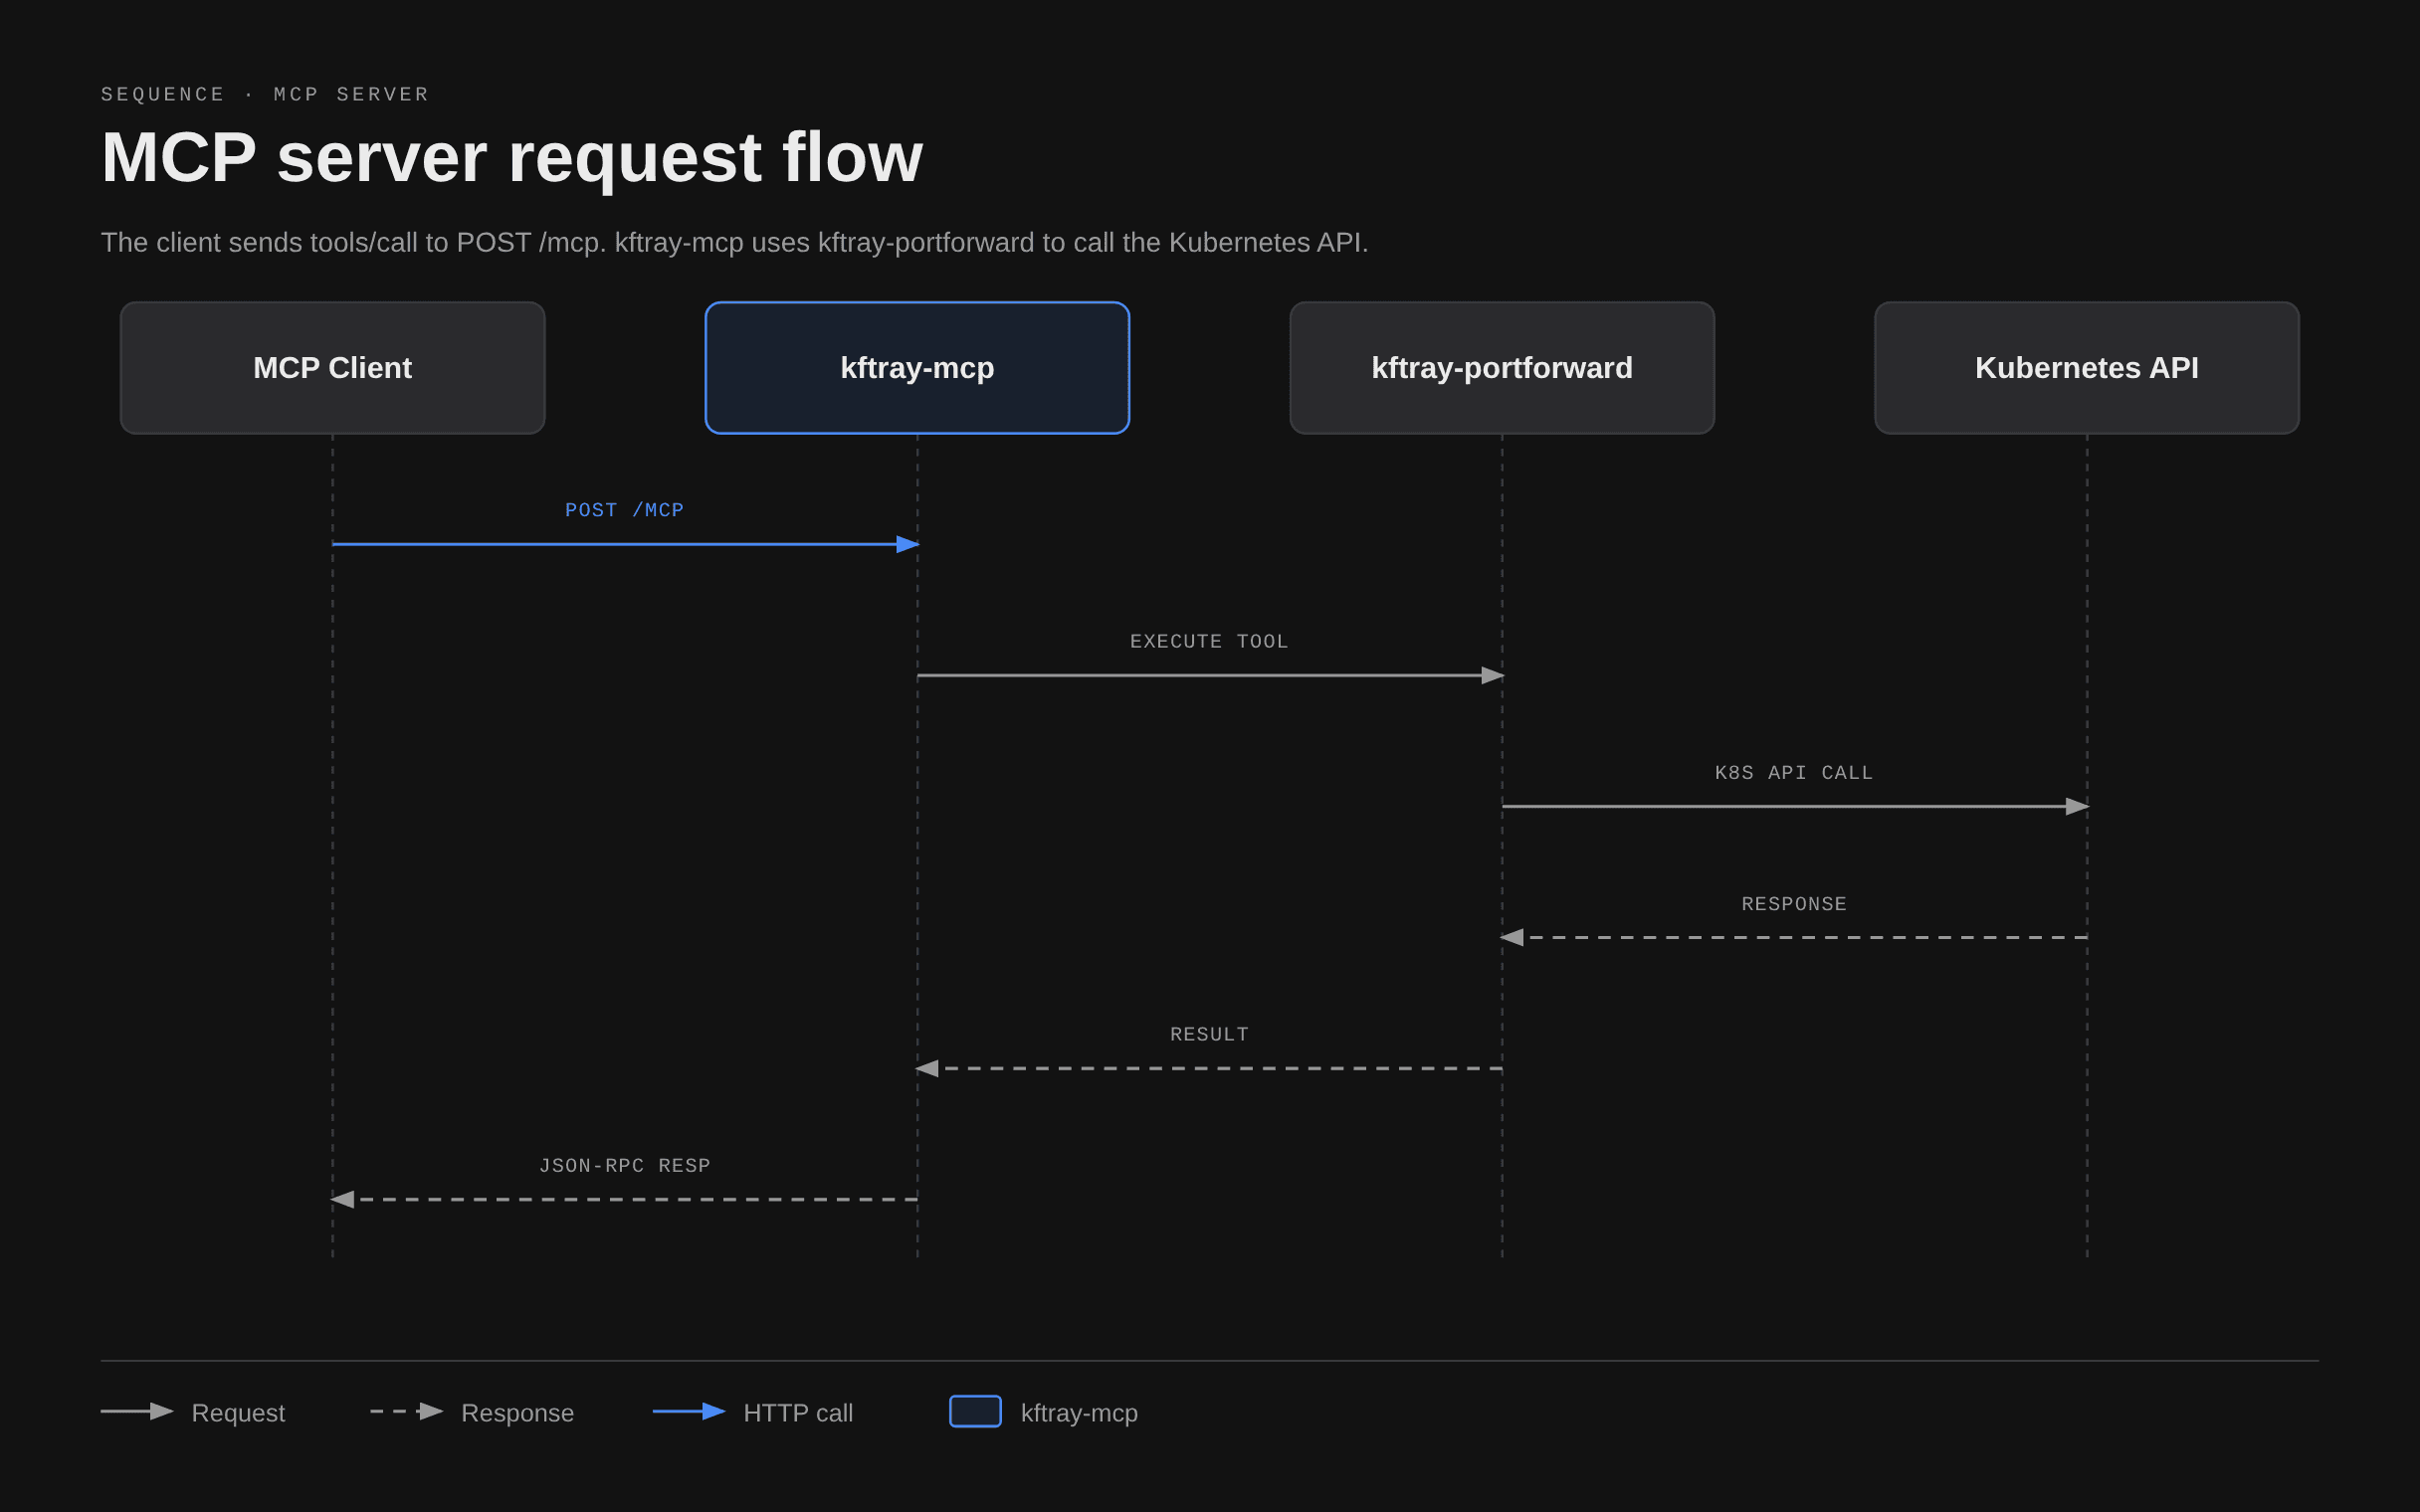Click the blue arrowhead of POST /MCP arrow
The width and height of the screenshot is (2420, 1512).
[907, 544]
